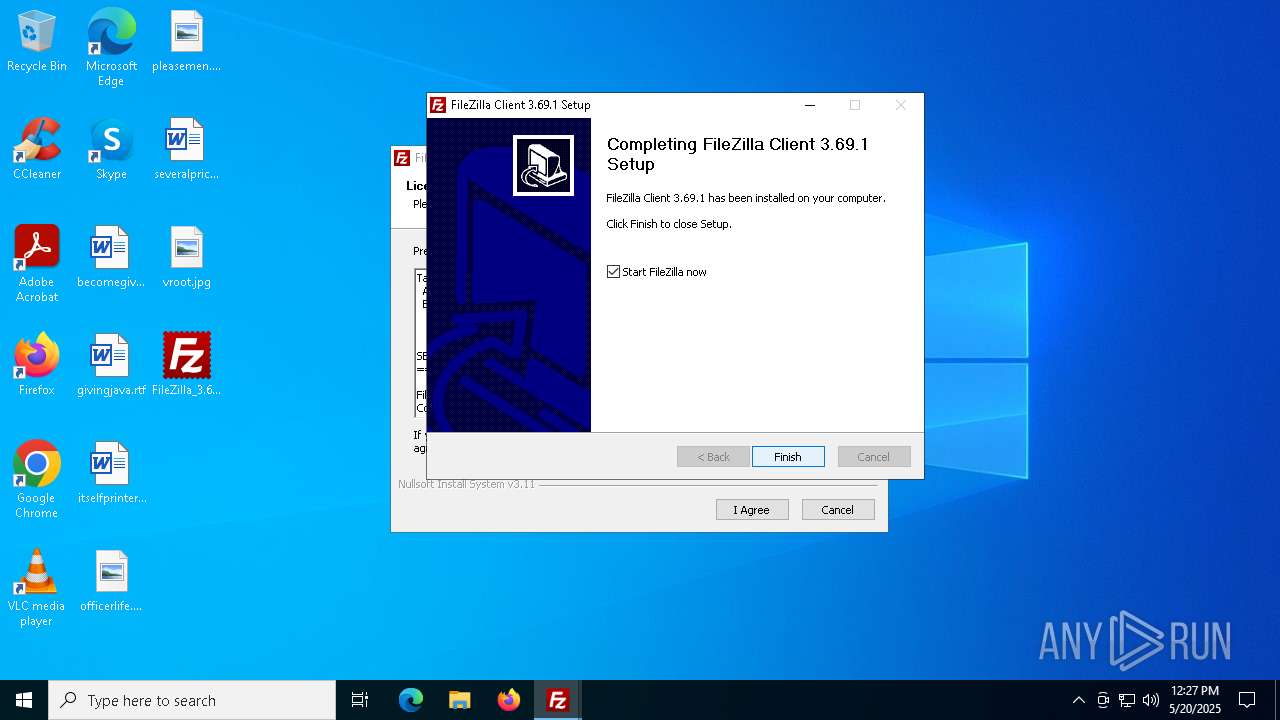Close the FileZilla Setup window
The image size is (1280, 720).
pyautogui.click(x=900, y=105)
